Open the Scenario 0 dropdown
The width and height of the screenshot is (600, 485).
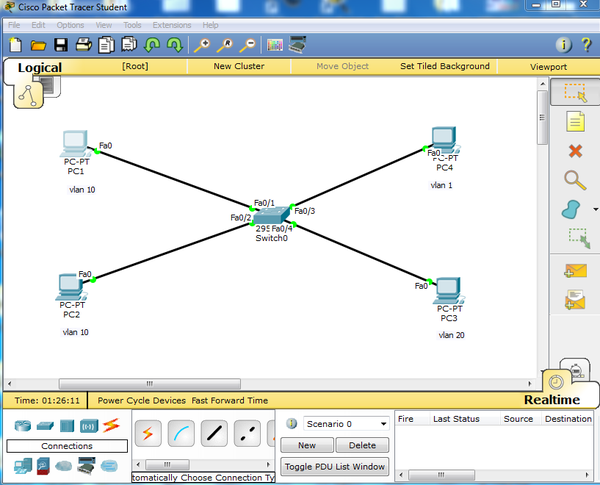(x=346, y=424)
